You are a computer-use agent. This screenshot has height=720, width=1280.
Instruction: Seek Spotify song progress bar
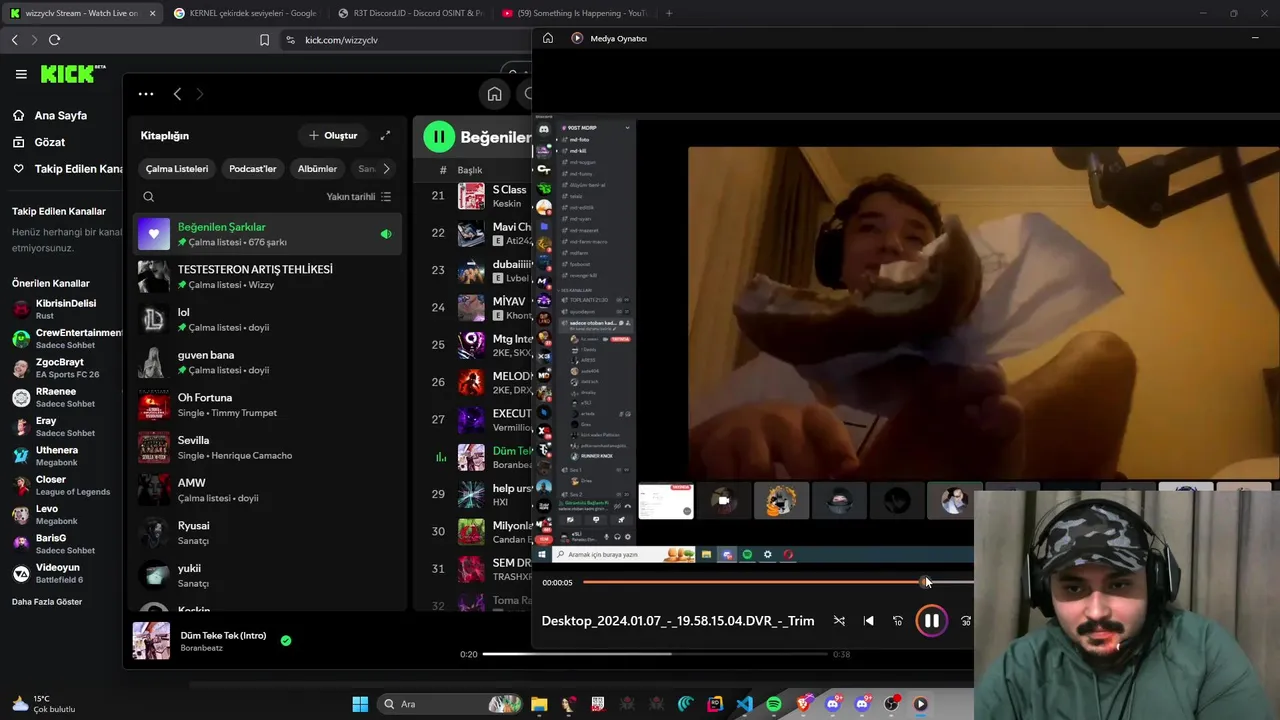pos(655,654)
